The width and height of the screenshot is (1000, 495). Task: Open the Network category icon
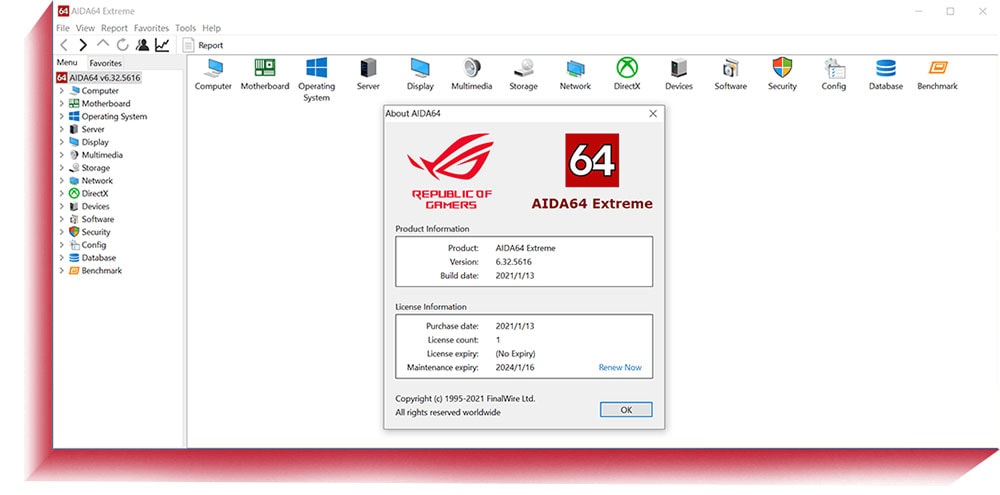(575, 68)
